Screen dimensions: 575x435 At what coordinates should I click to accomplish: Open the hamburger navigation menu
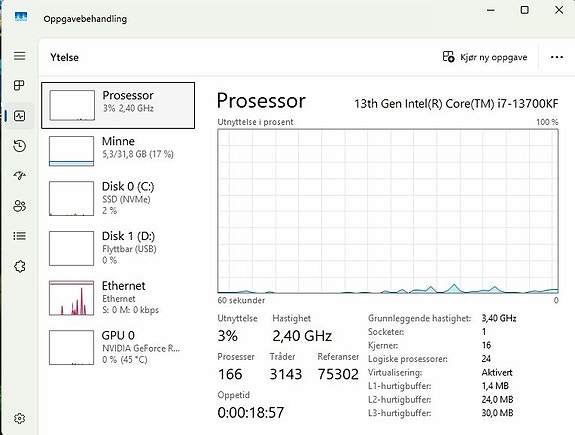coord(19,56)
